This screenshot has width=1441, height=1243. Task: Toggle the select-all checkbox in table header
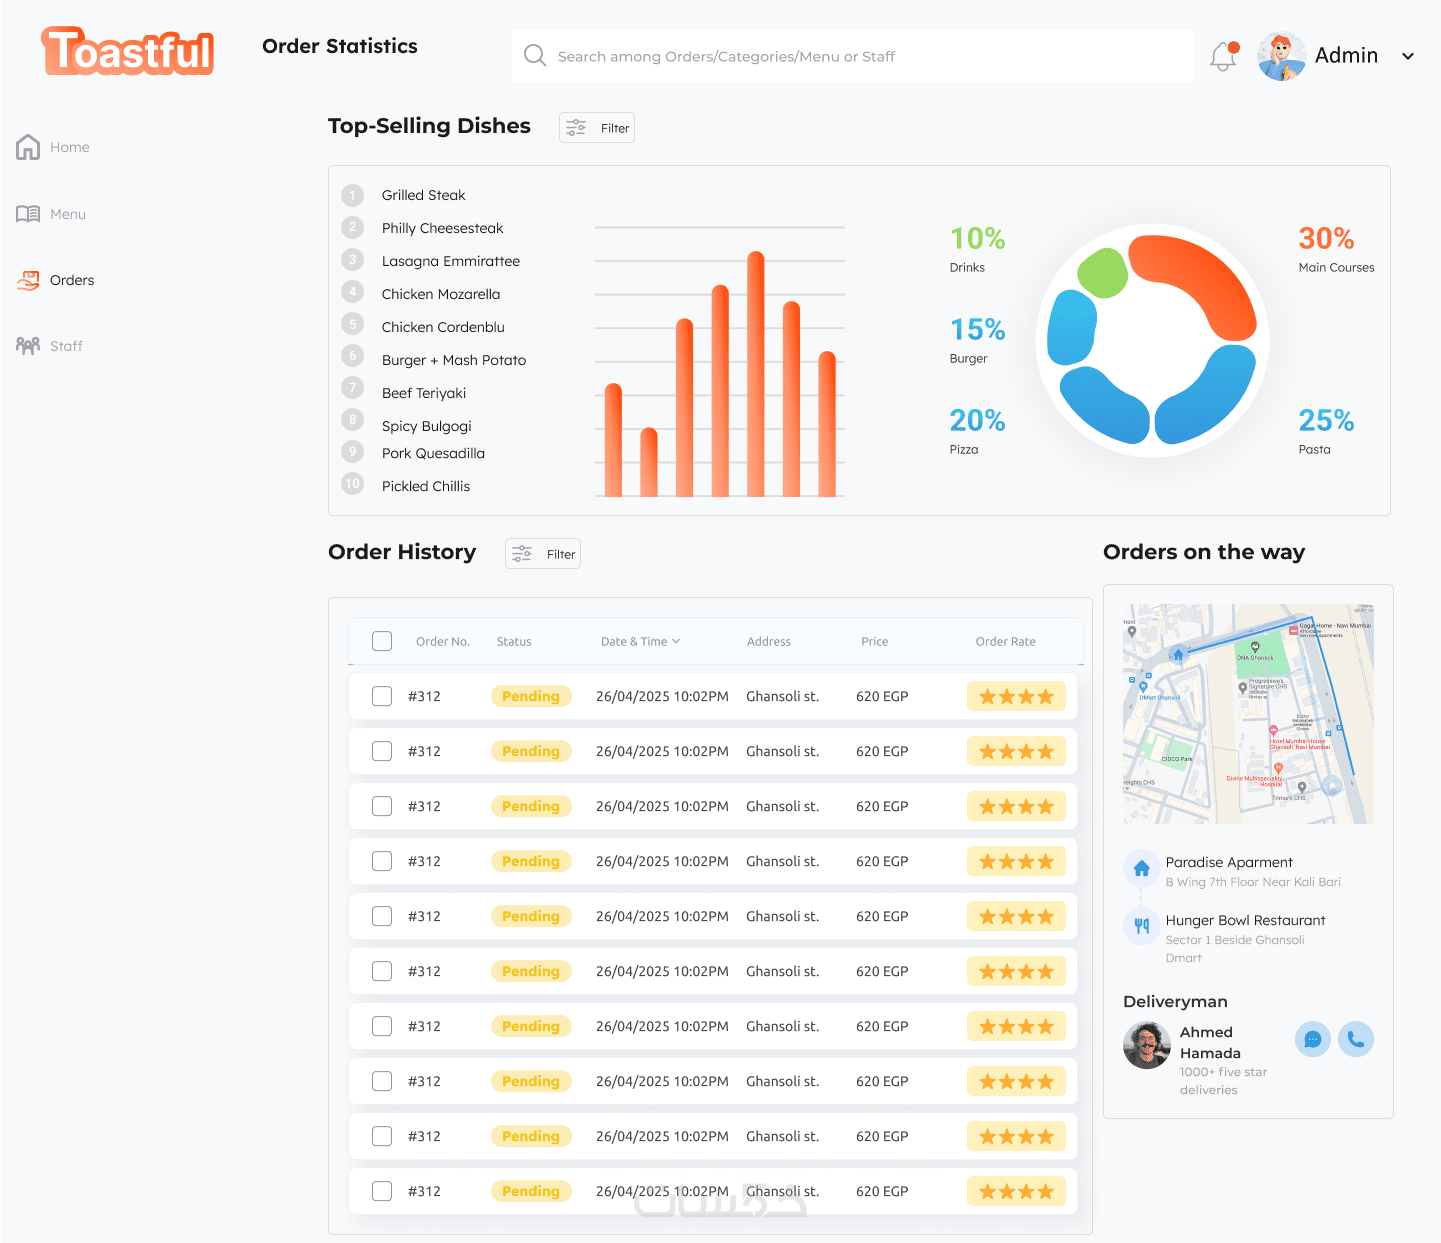click(x=382, y=641)
